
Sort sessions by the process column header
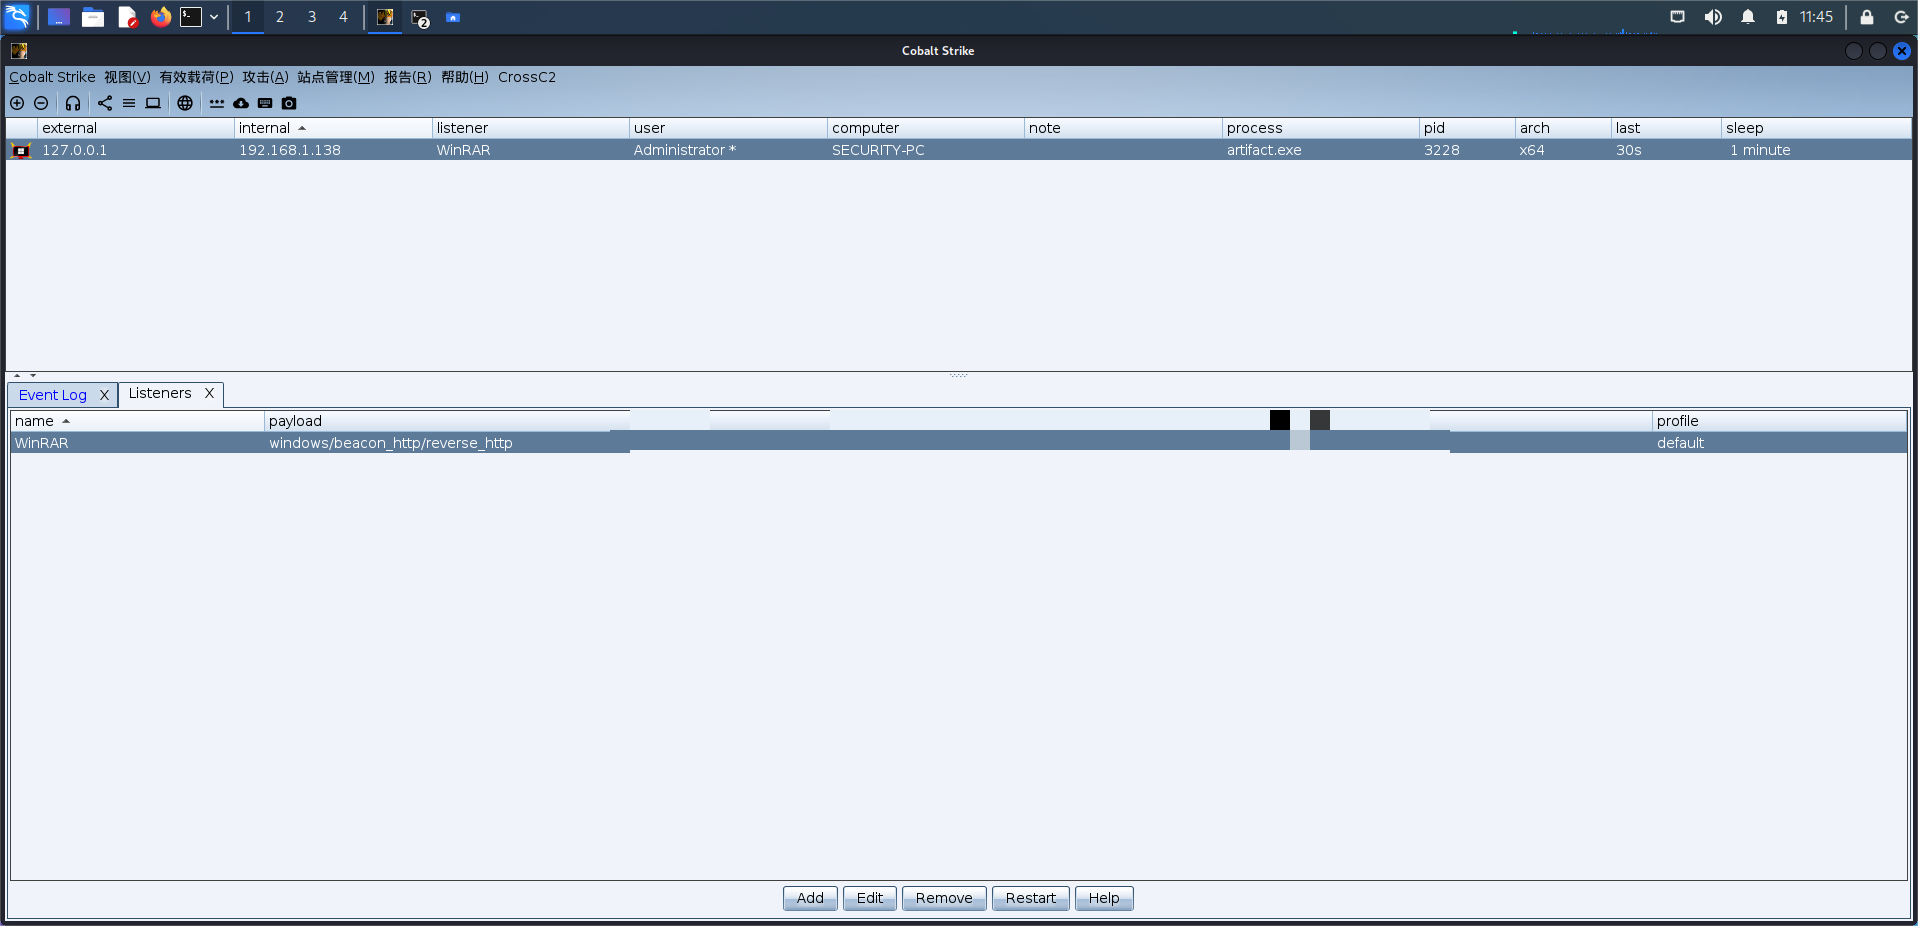pyautogui.click(x=1321, y=128)
